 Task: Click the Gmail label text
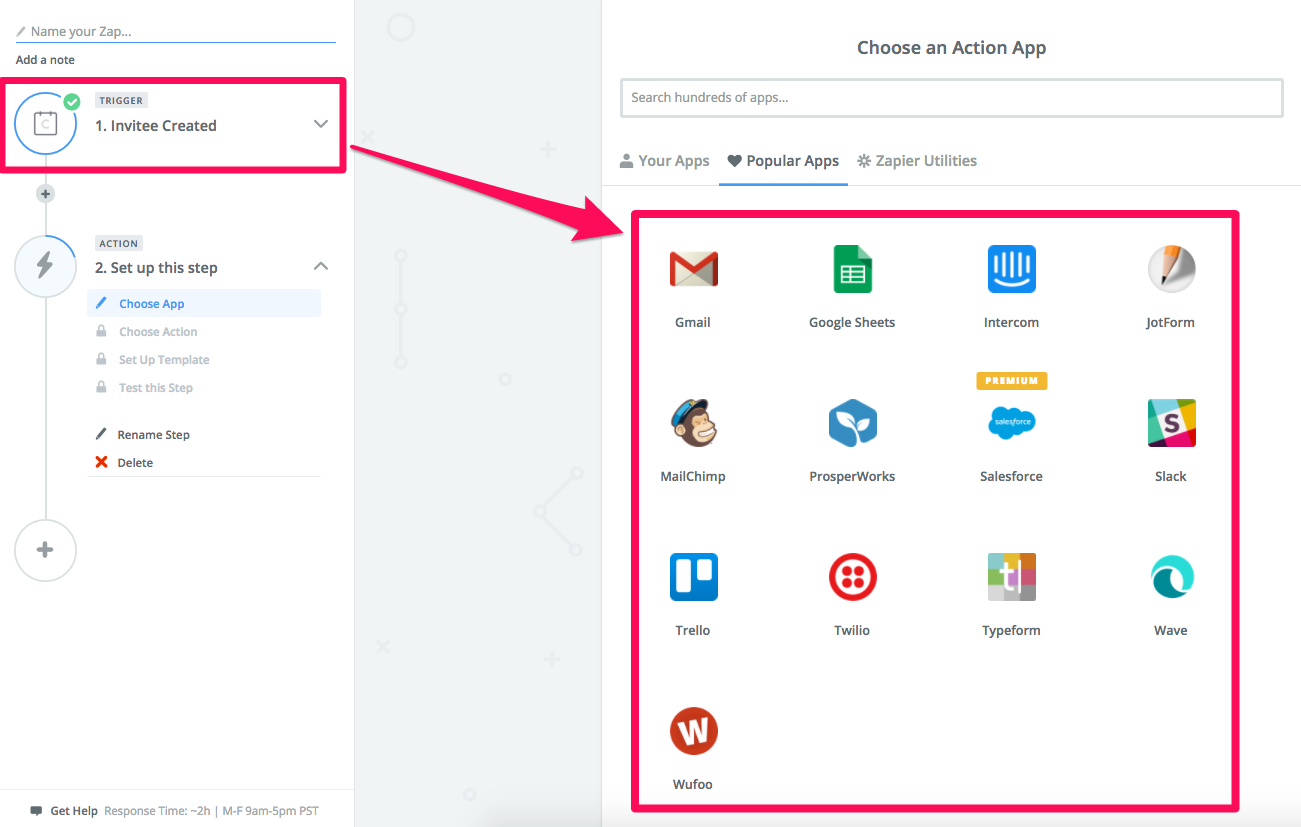[x=693, y=322]
